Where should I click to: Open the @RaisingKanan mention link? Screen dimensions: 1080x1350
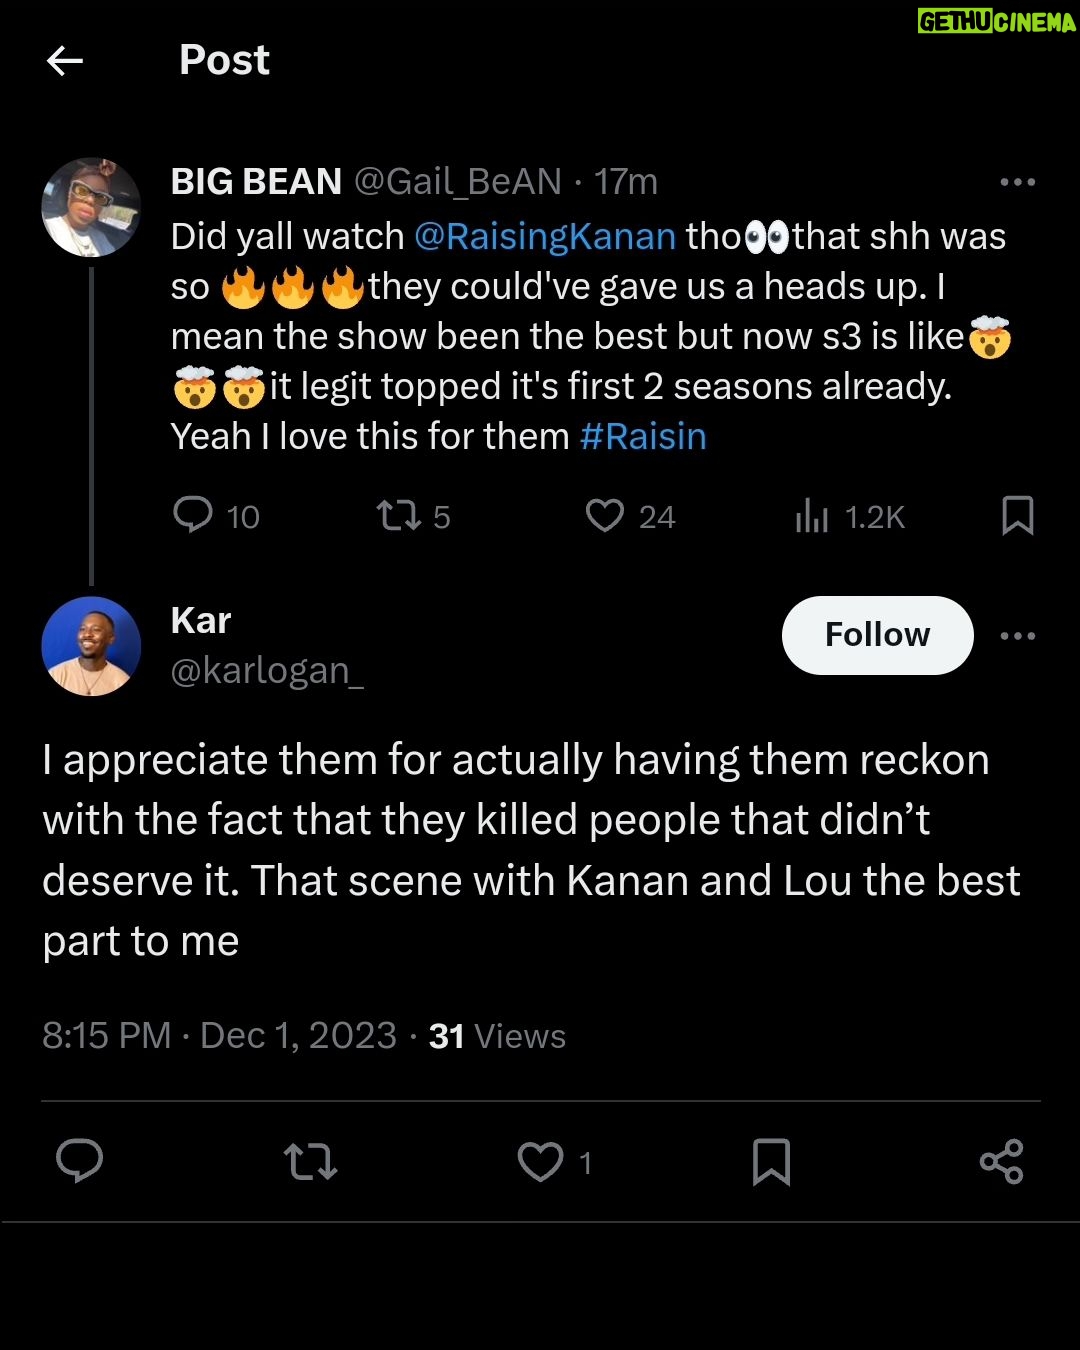click(x=545, y=237)
